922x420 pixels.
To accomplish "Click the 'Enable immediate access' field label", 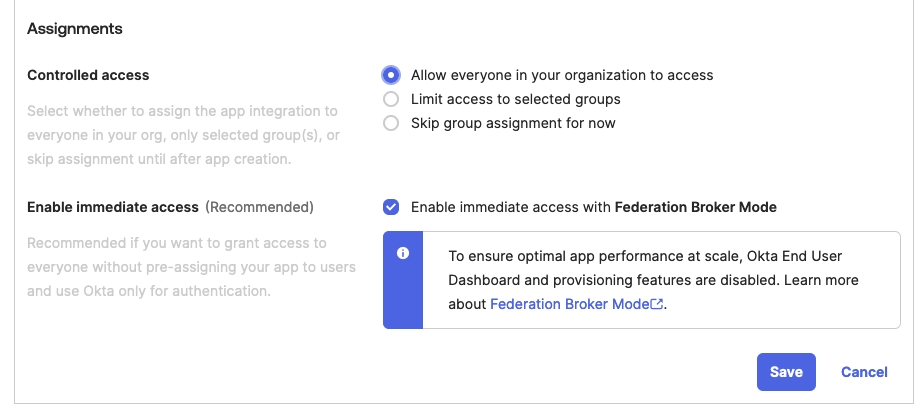I will [x=113, y=207].
